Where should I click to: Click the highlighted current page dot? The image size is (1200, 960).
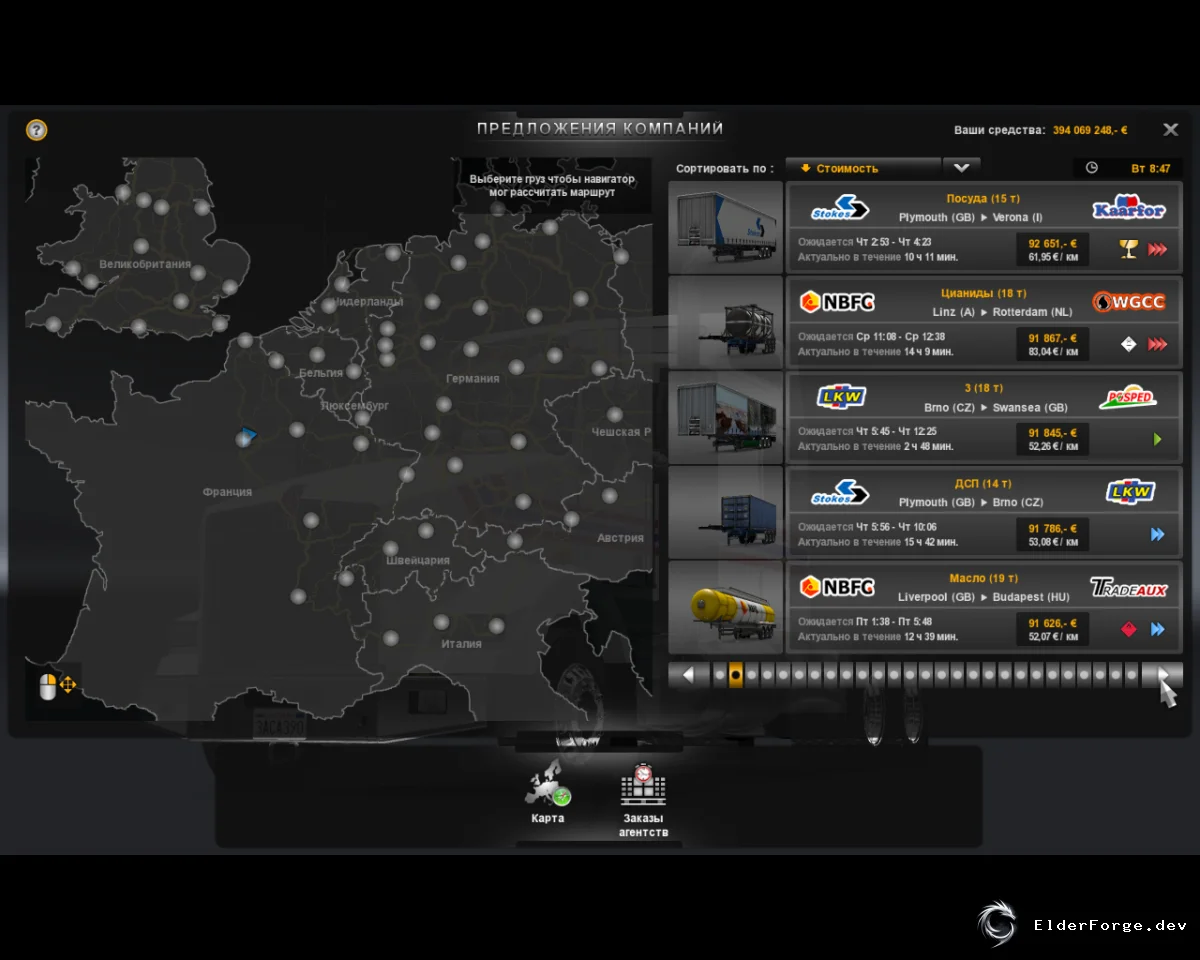coord(736,675)
